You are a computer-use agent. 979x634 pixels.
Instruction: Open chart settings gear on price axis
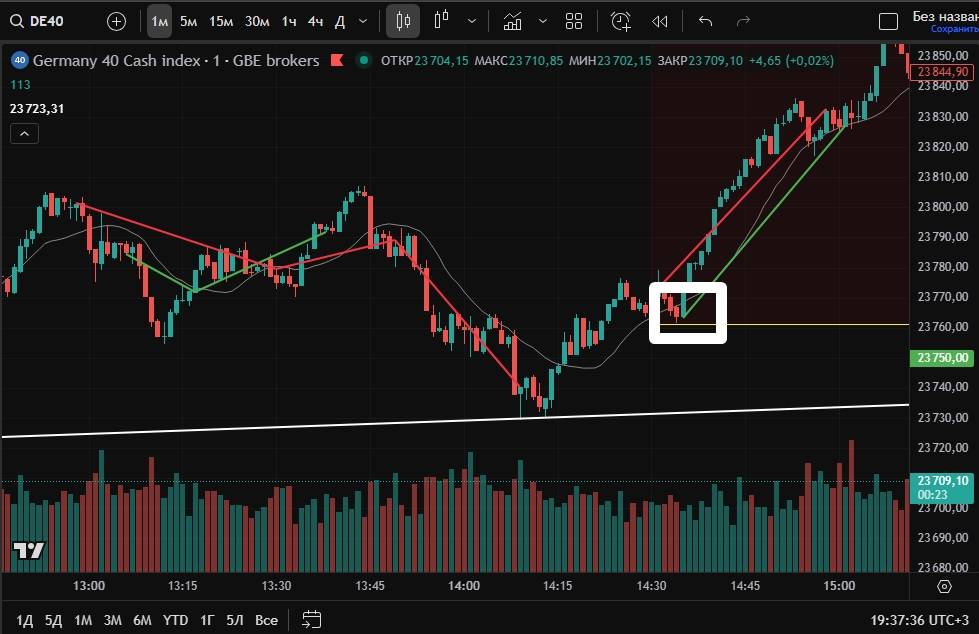click(x=945, y=585)
